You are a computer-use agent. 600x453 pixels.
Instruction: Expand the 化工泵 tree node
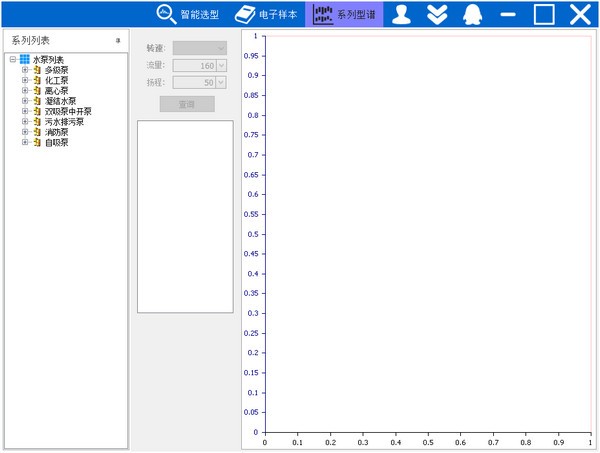pos(25,80)
